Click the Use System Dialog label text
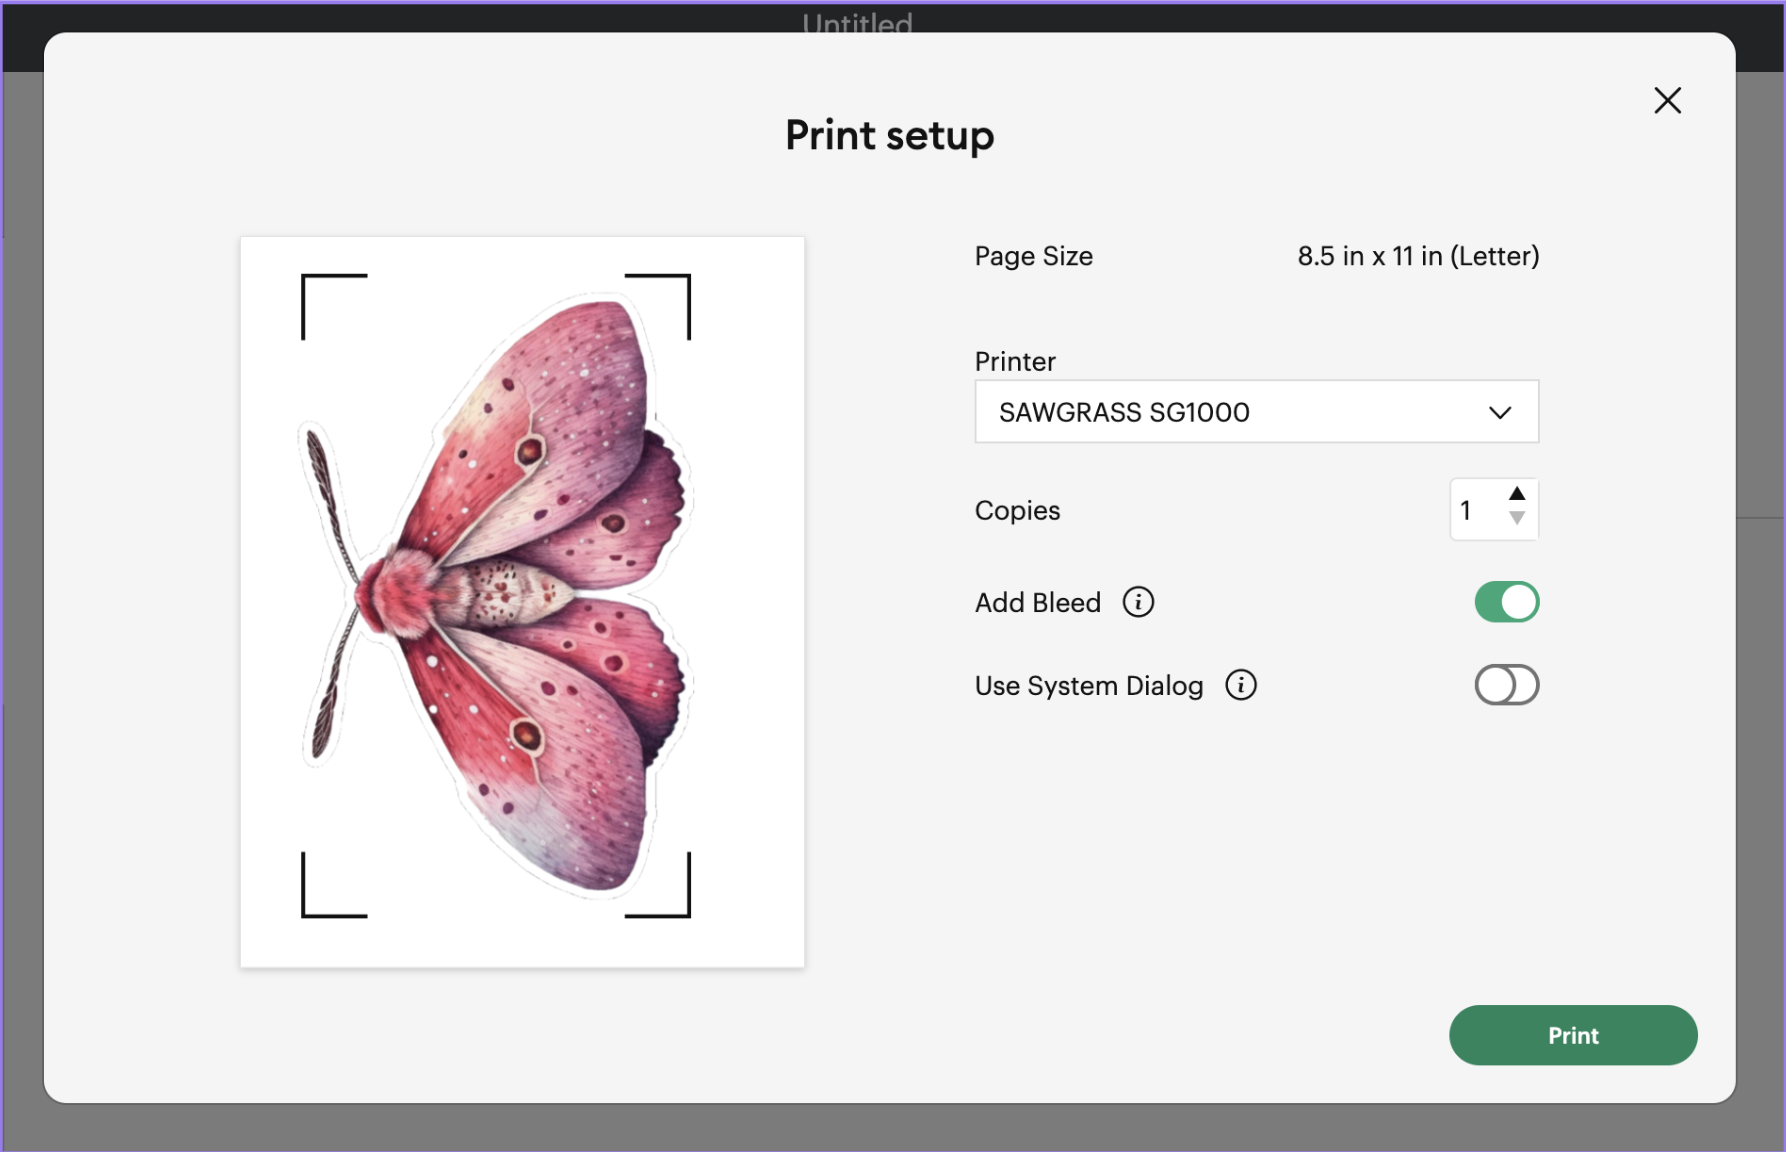1786x1152 pixels. pyautogui.click(x=1088, y=685)
